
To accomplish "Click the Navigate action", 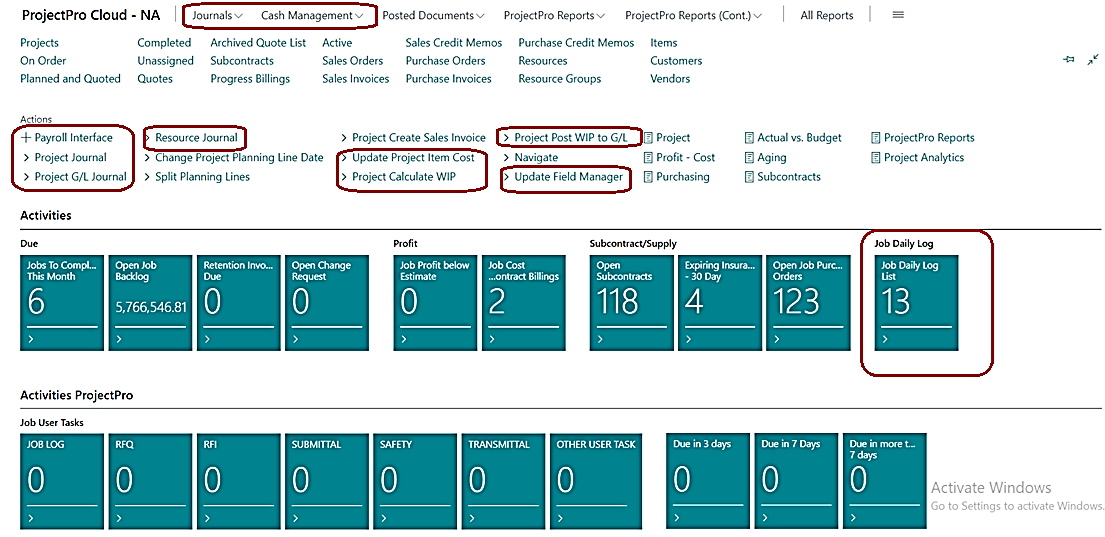I will point(531,157).
